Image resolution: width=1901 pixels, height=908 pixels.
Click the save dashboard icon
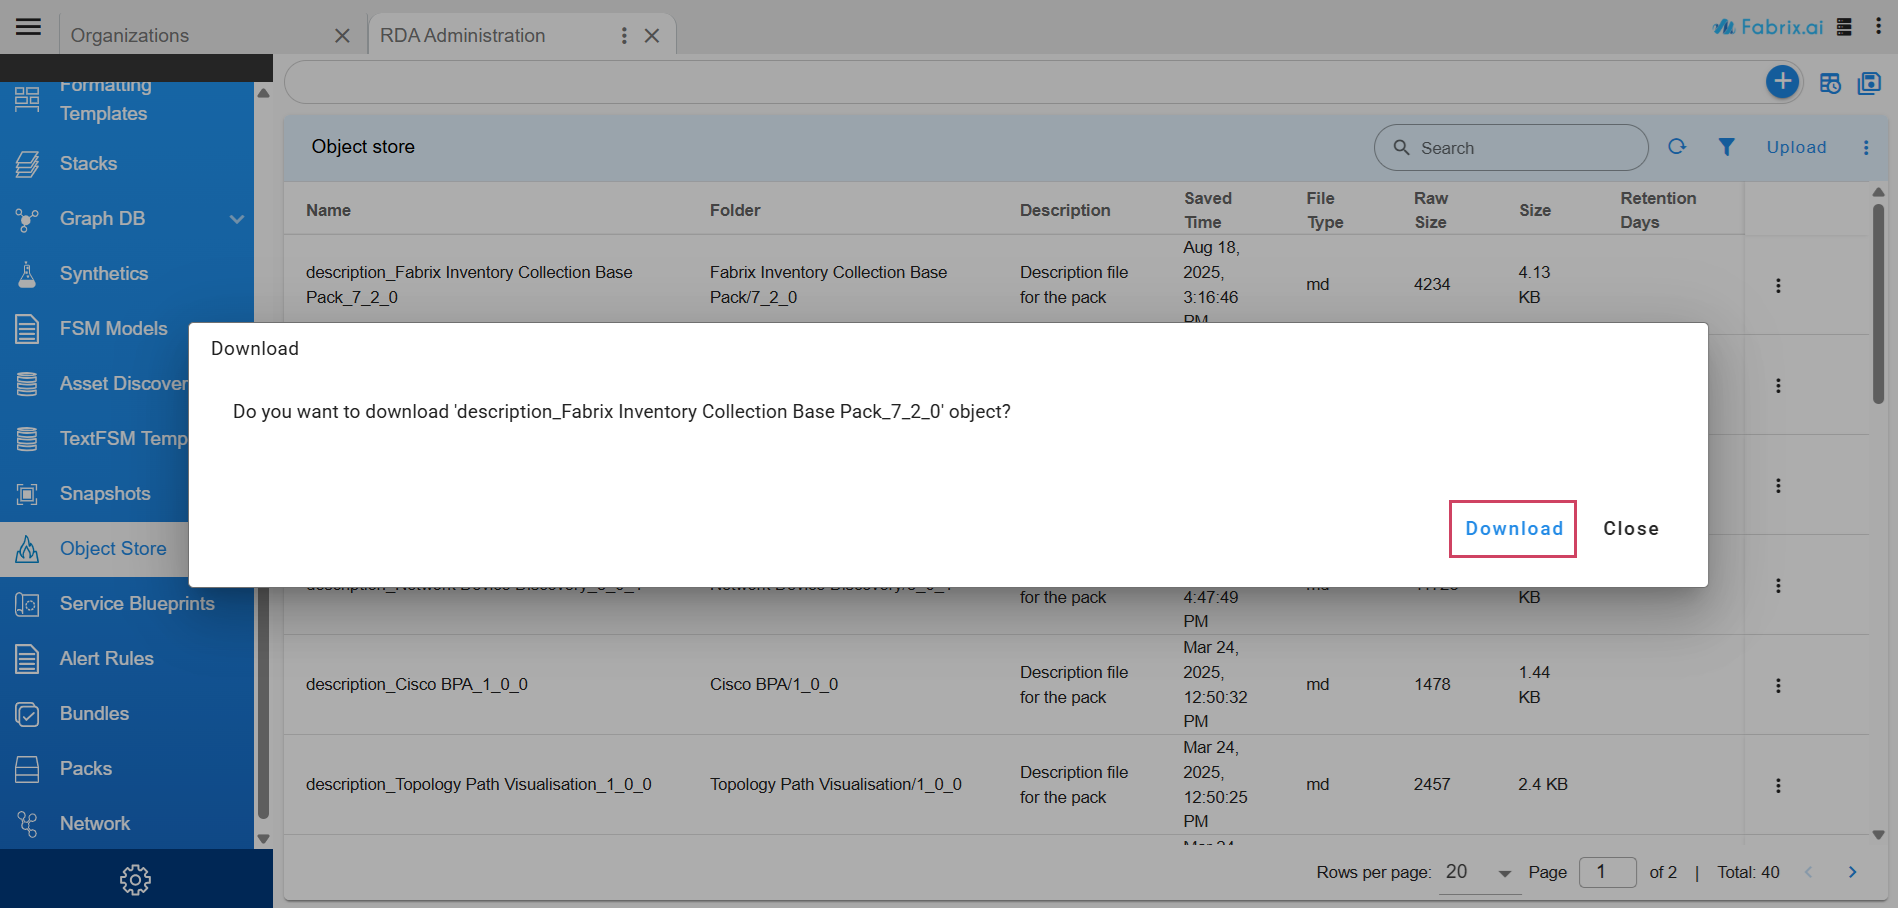(1868, 83)
